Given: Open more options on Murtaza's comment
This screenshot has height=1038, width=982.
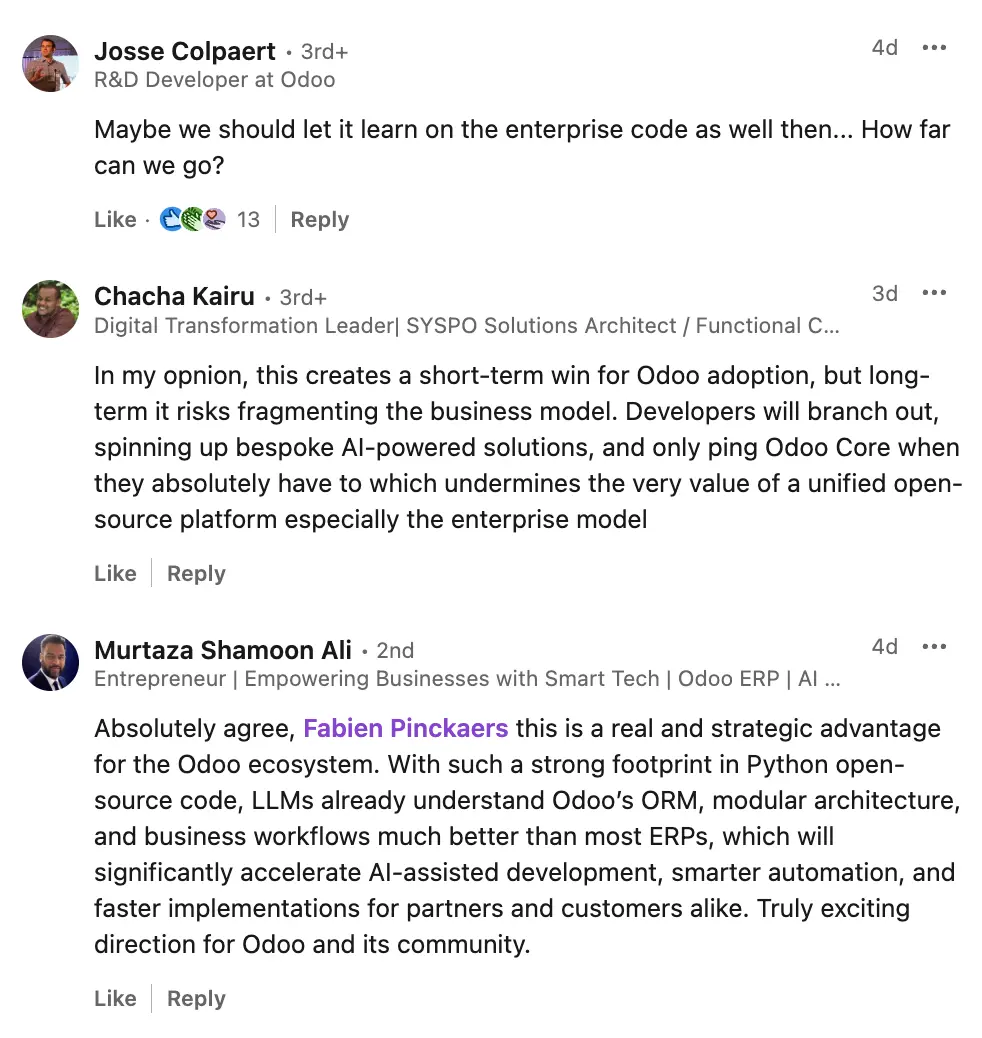Looking at the screenshot, I should 934,647.
